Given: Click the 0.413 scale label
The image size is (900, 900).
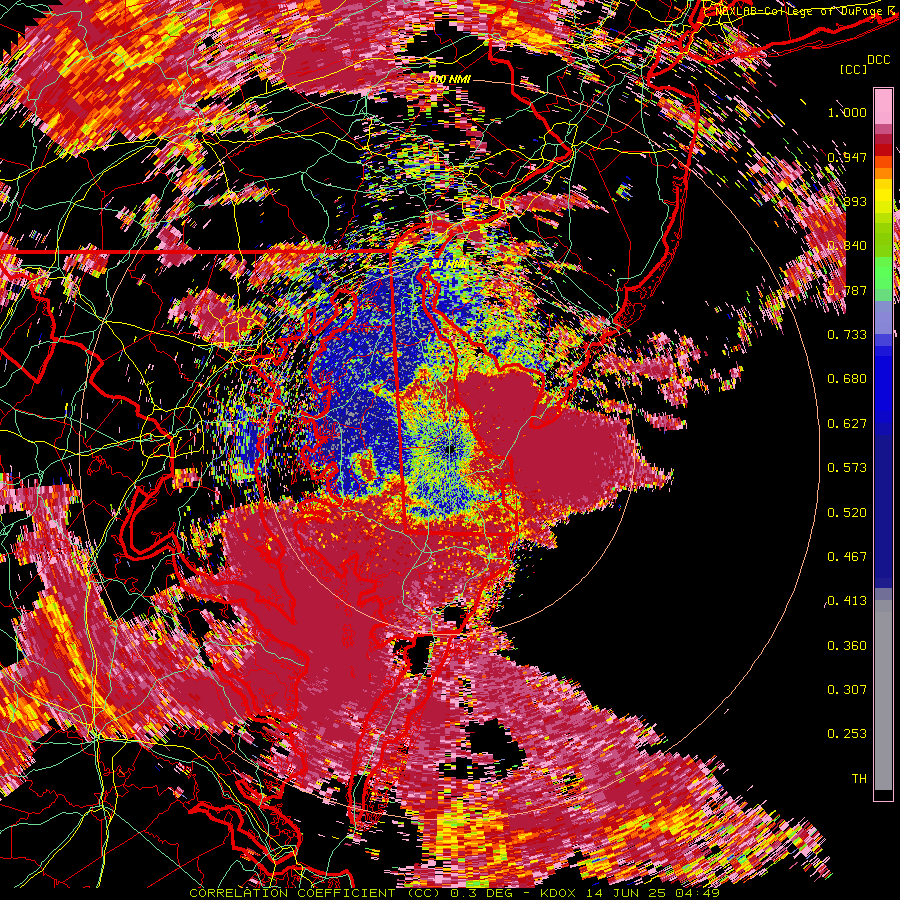Looking at the screenshot, I should (847, 601).
